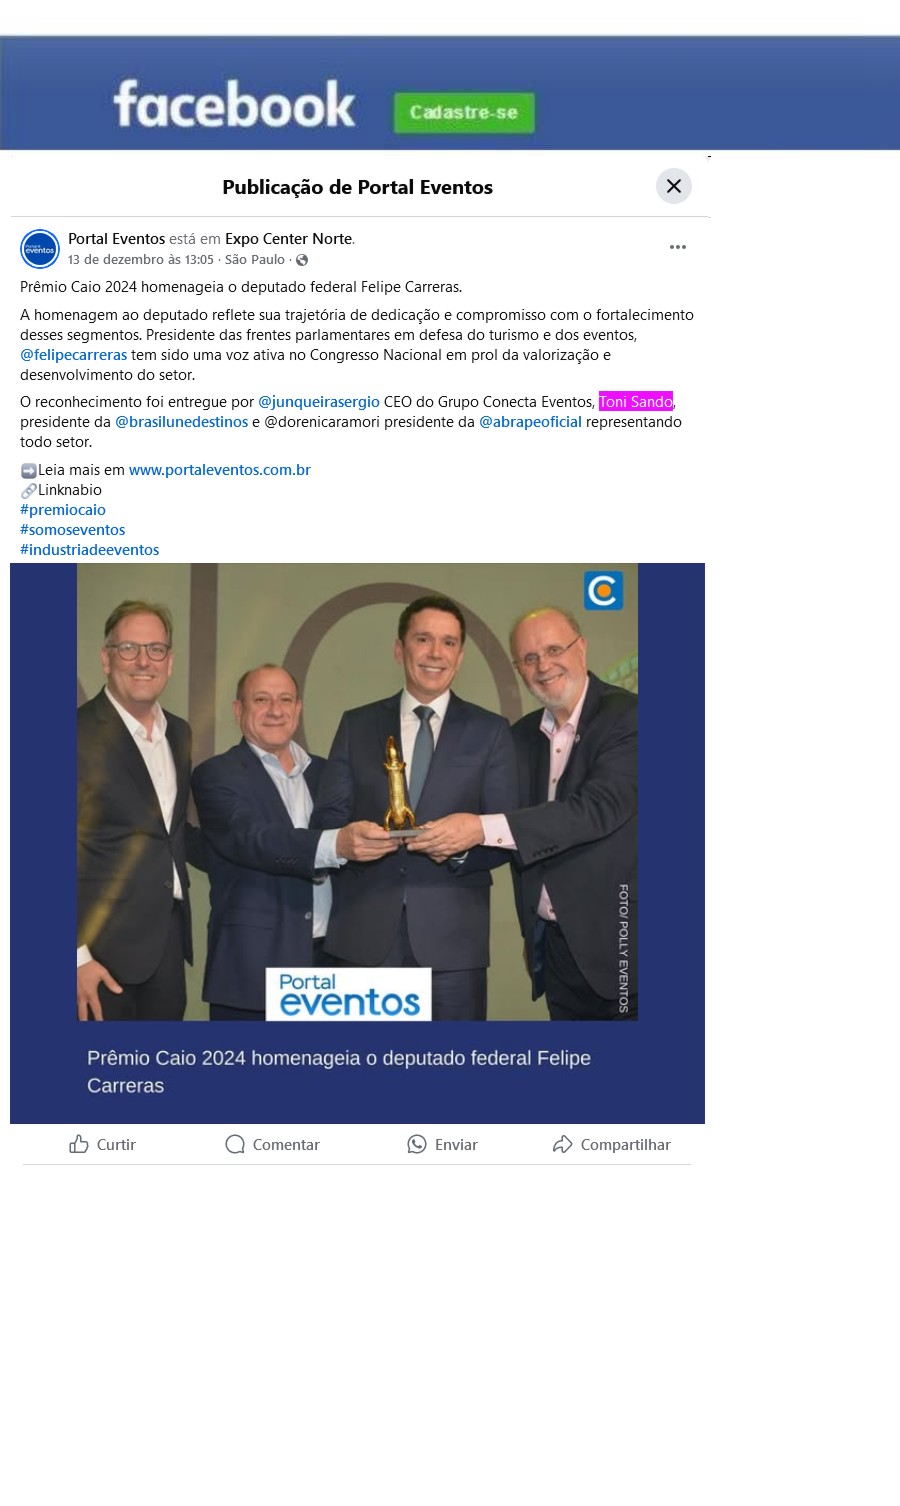Open the three-dots post options menu

pos(678,247)
